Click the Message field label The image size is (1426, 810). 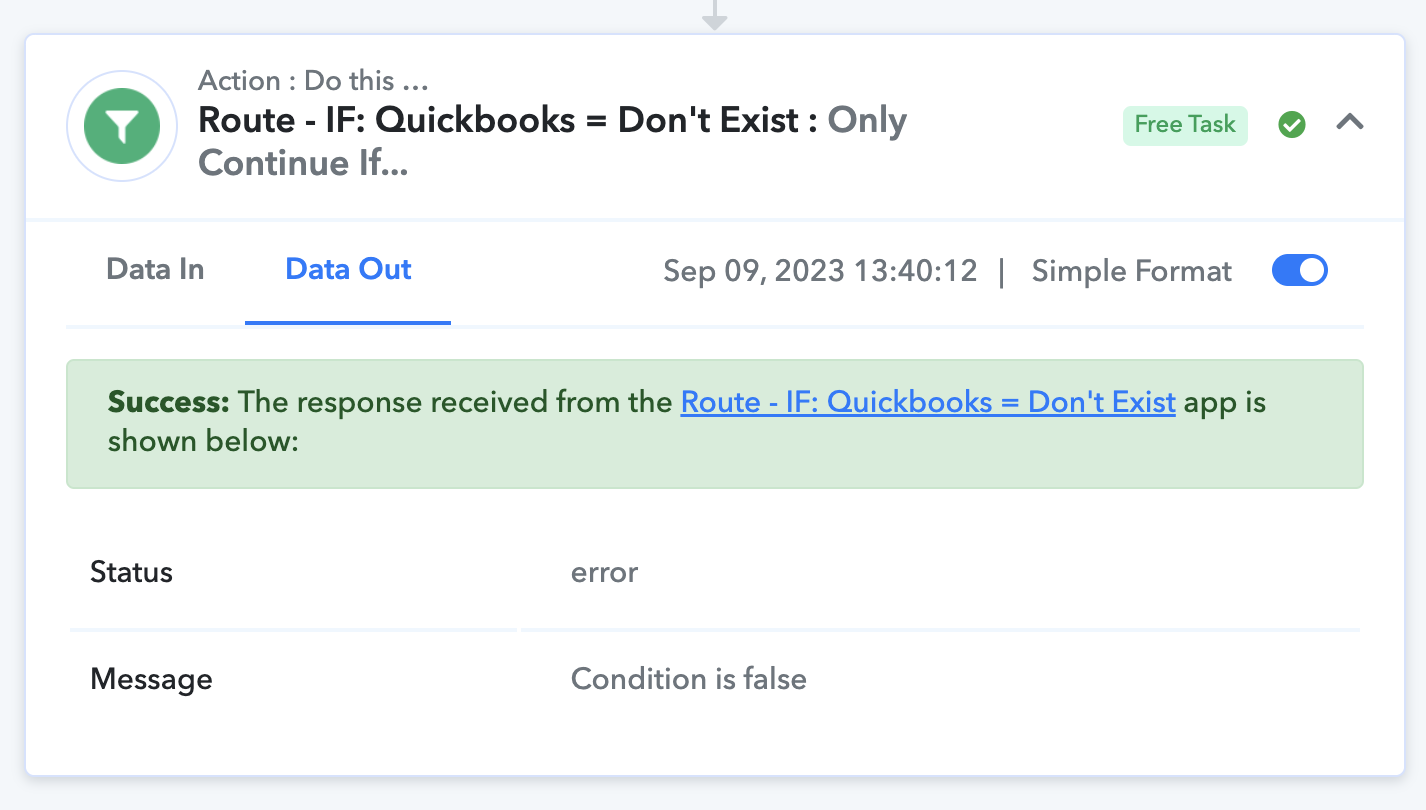pyautogui.click(x=151, y=680)
